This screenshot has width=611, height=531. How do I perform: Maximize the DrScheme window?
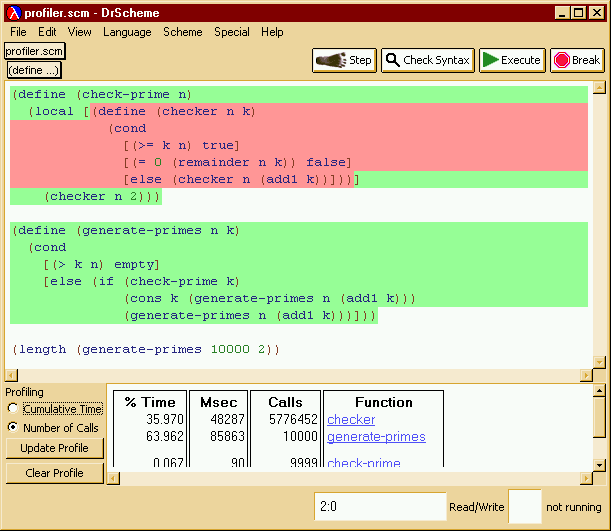[579, 13]
